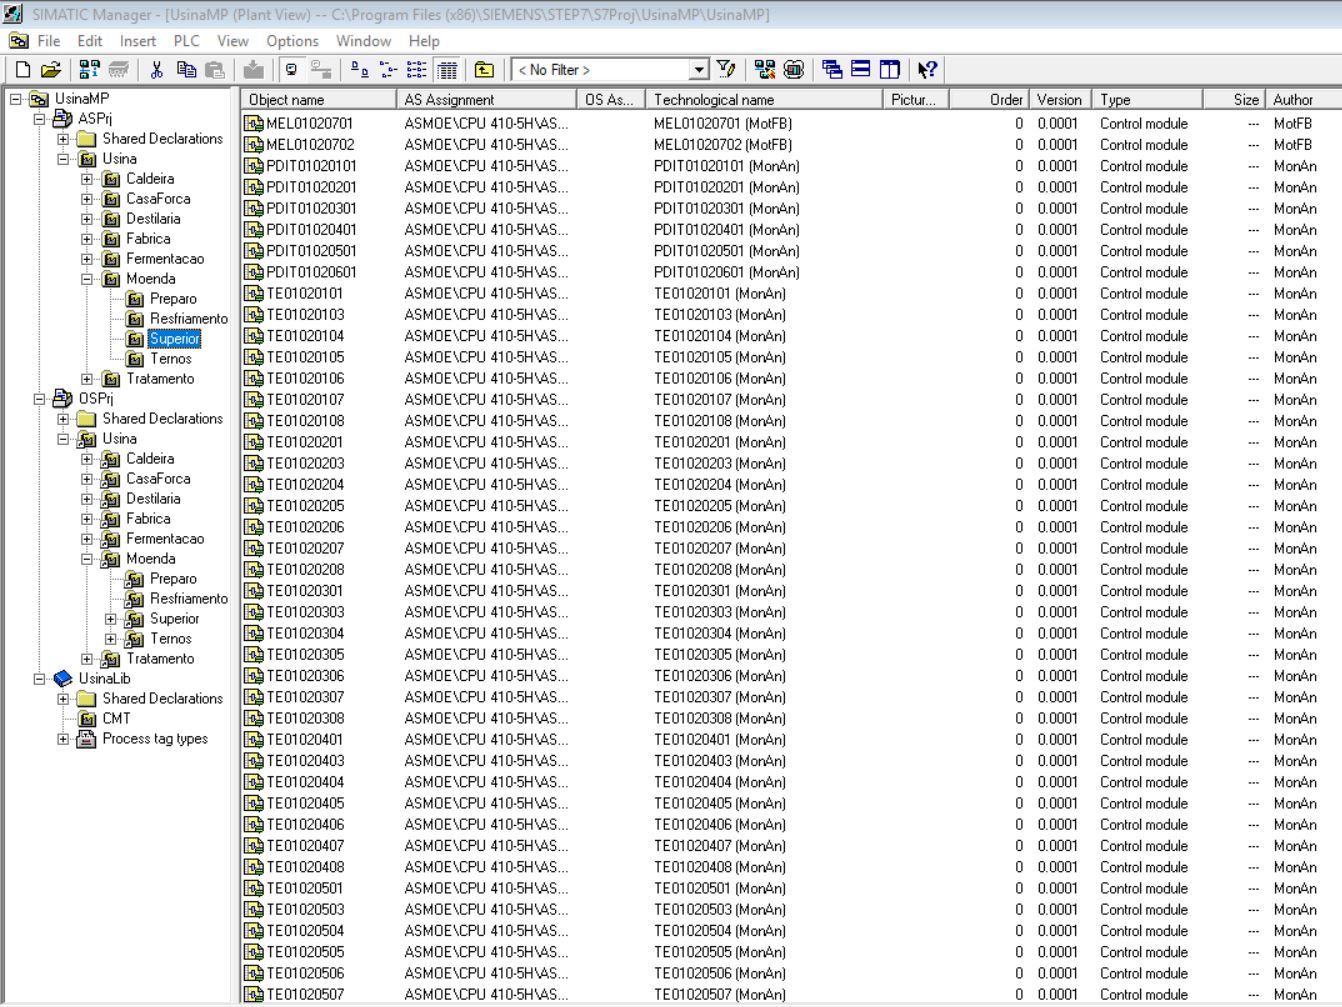The height and width of the screenshot is (1007, 1342).
Task: Sort by the Object name column header
Action: click(x=318, y=99)
